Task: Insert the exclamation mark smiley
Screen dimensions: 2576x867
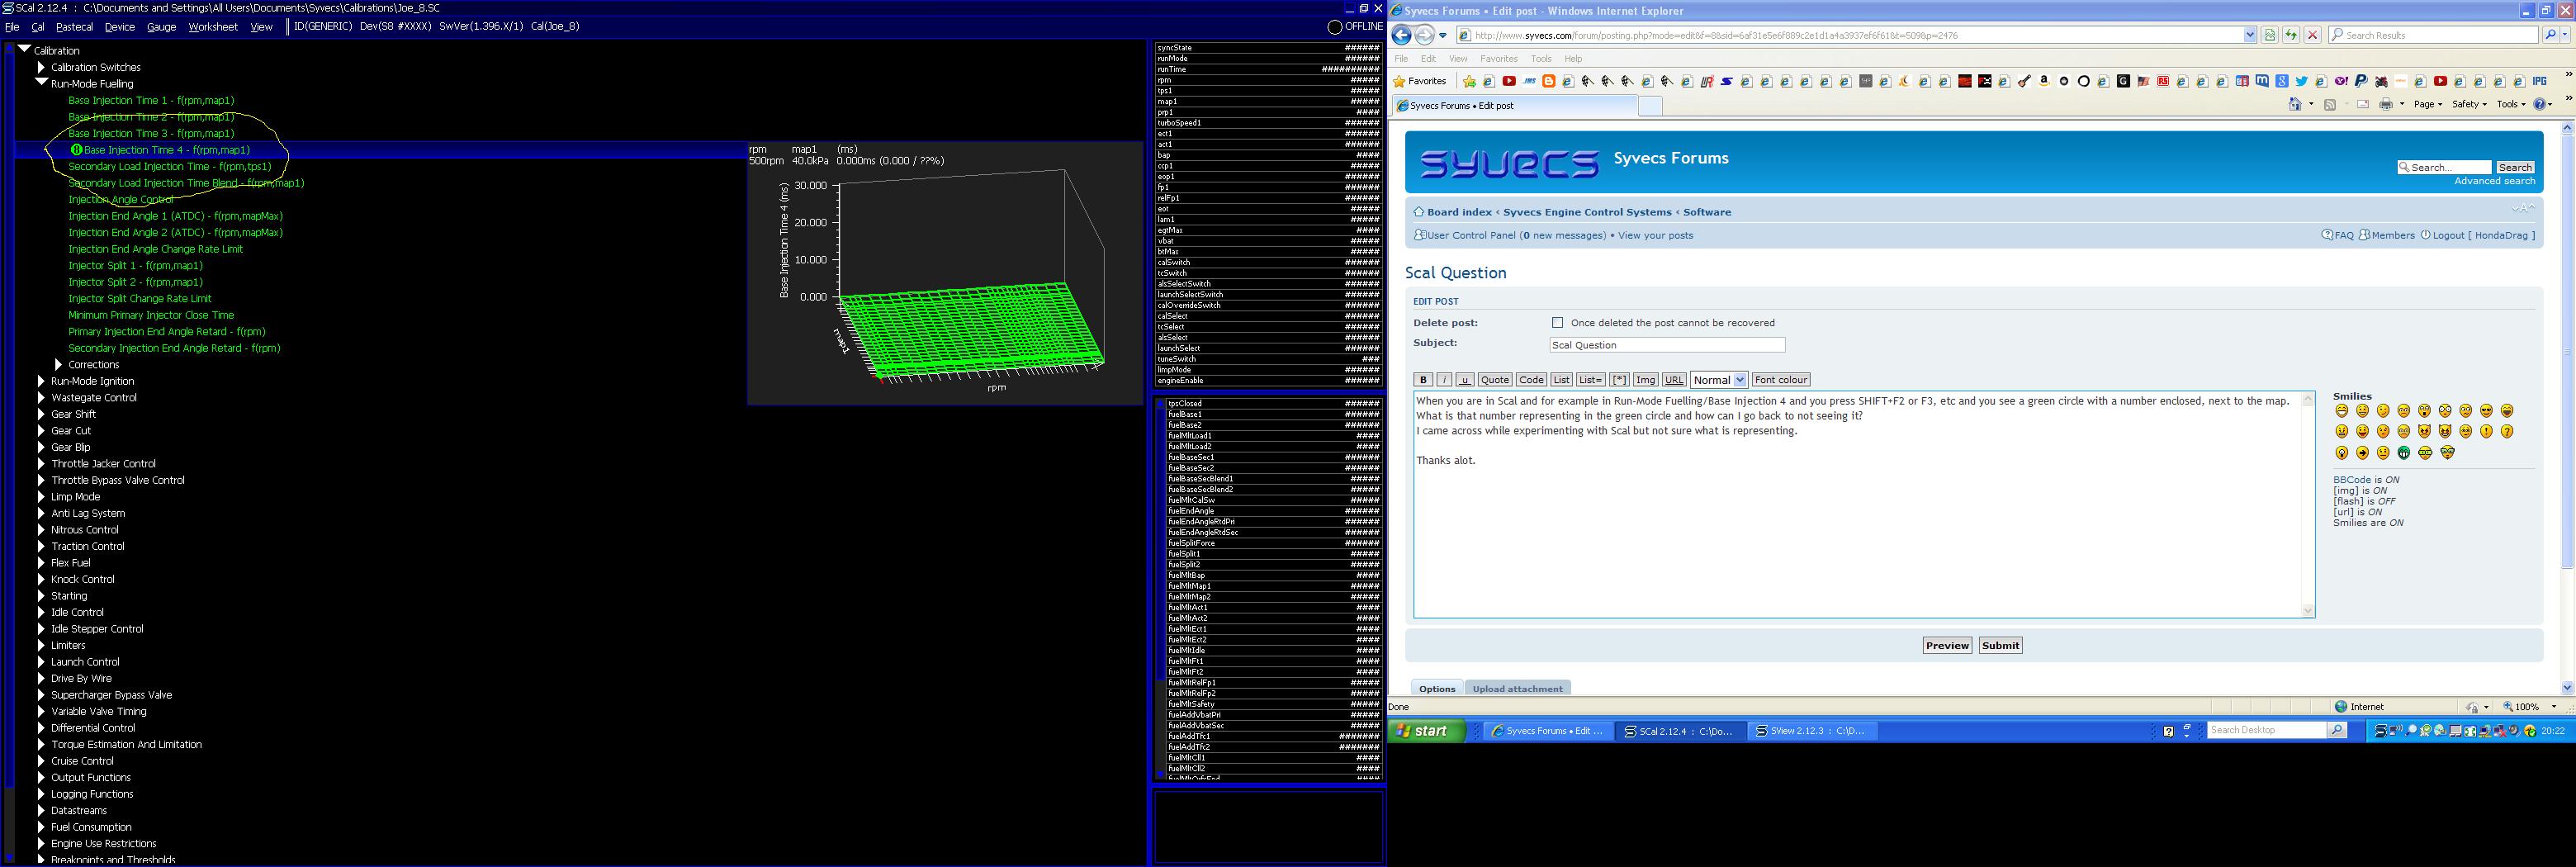Action: pyautogui.click(x=2486, y=432)
